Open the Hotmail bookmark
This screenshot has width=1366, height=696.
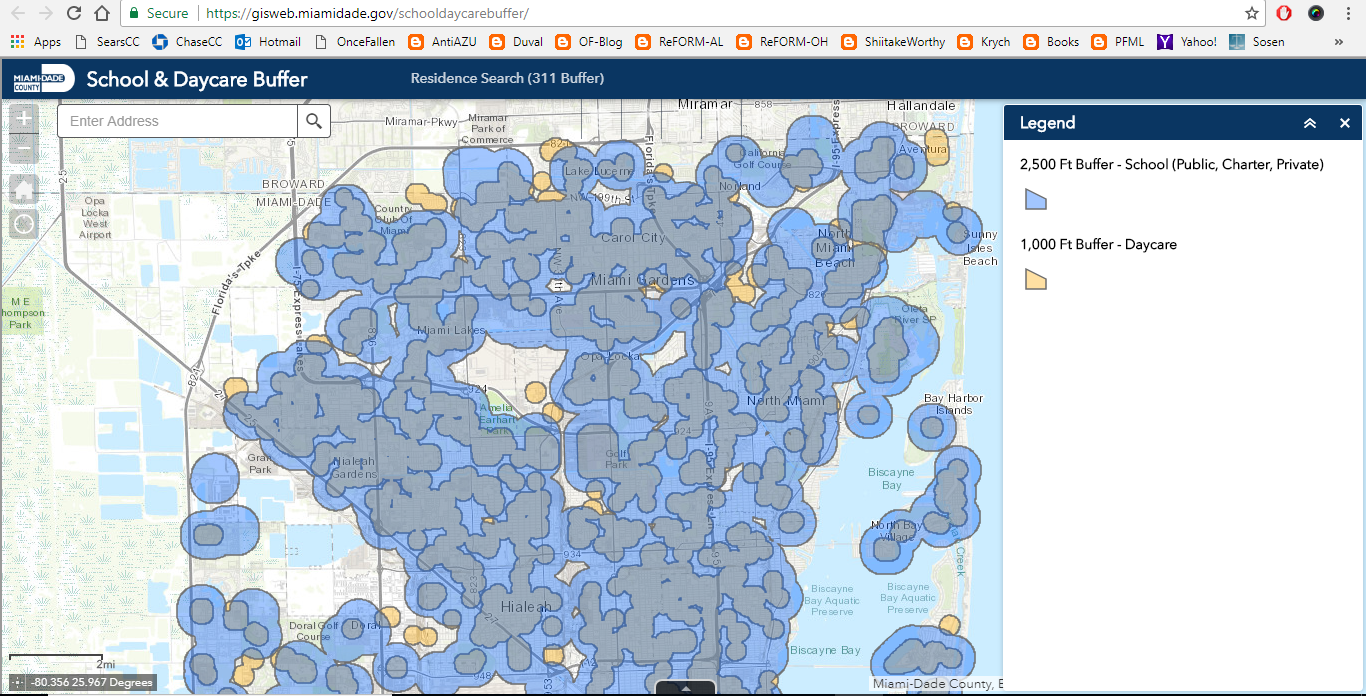point(268,42)
